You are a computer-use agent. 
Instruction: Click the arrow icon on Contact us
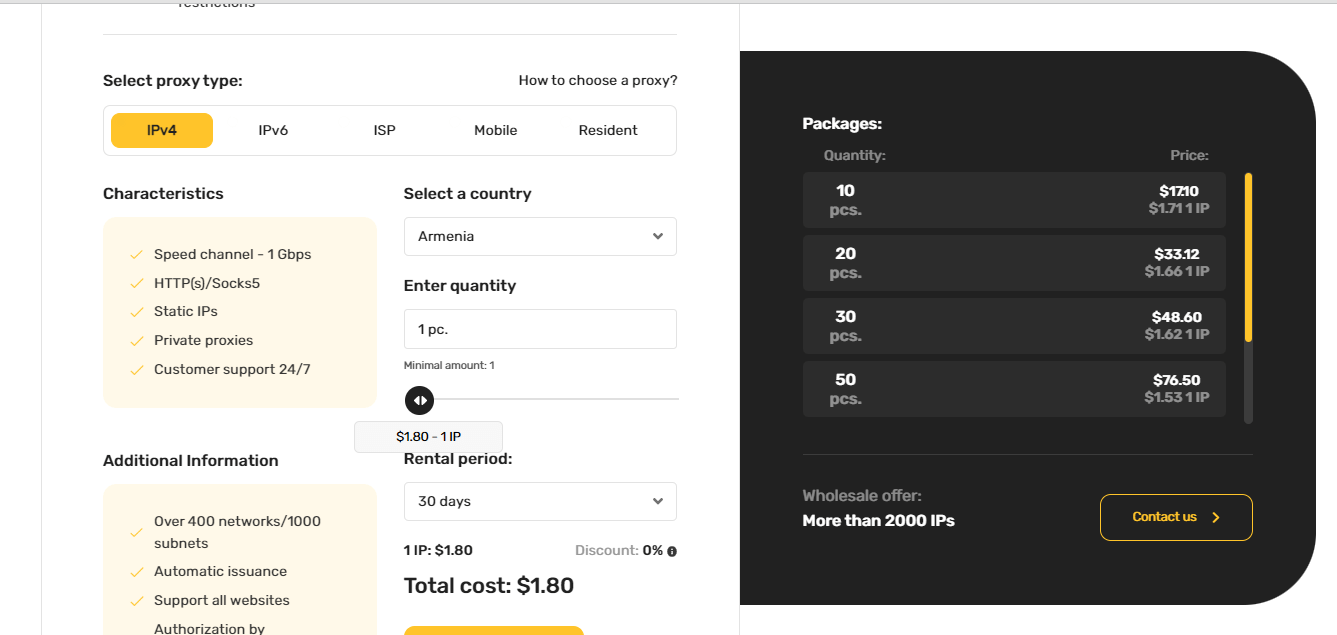(1216, 517)
